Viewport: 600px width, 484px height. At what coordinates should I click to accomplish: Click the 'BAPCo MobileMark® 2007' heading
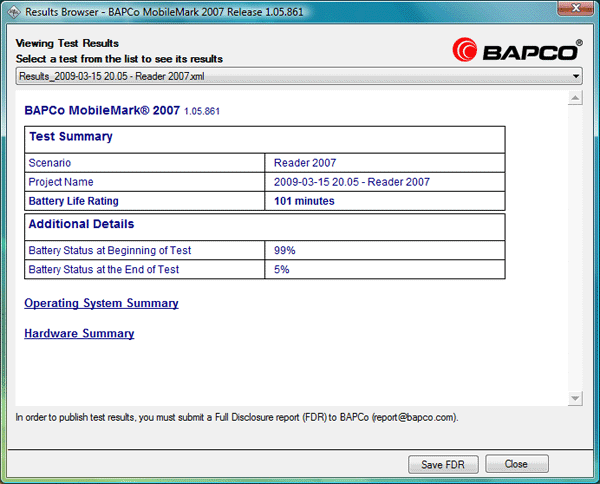click(102, 110)
